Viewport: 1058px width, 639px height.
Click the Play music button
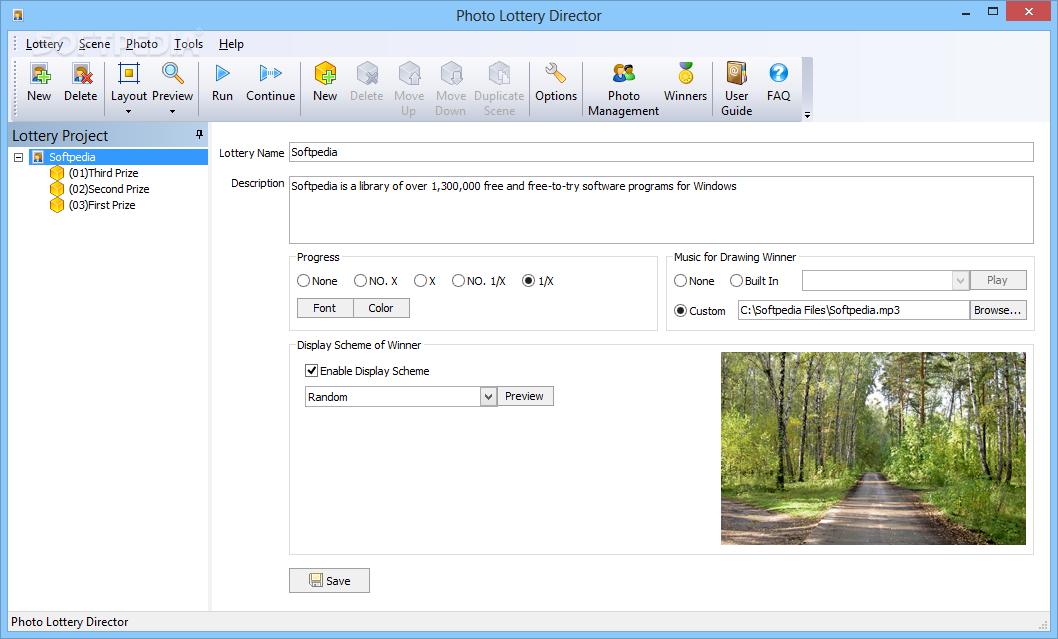(x=997, y=280)
